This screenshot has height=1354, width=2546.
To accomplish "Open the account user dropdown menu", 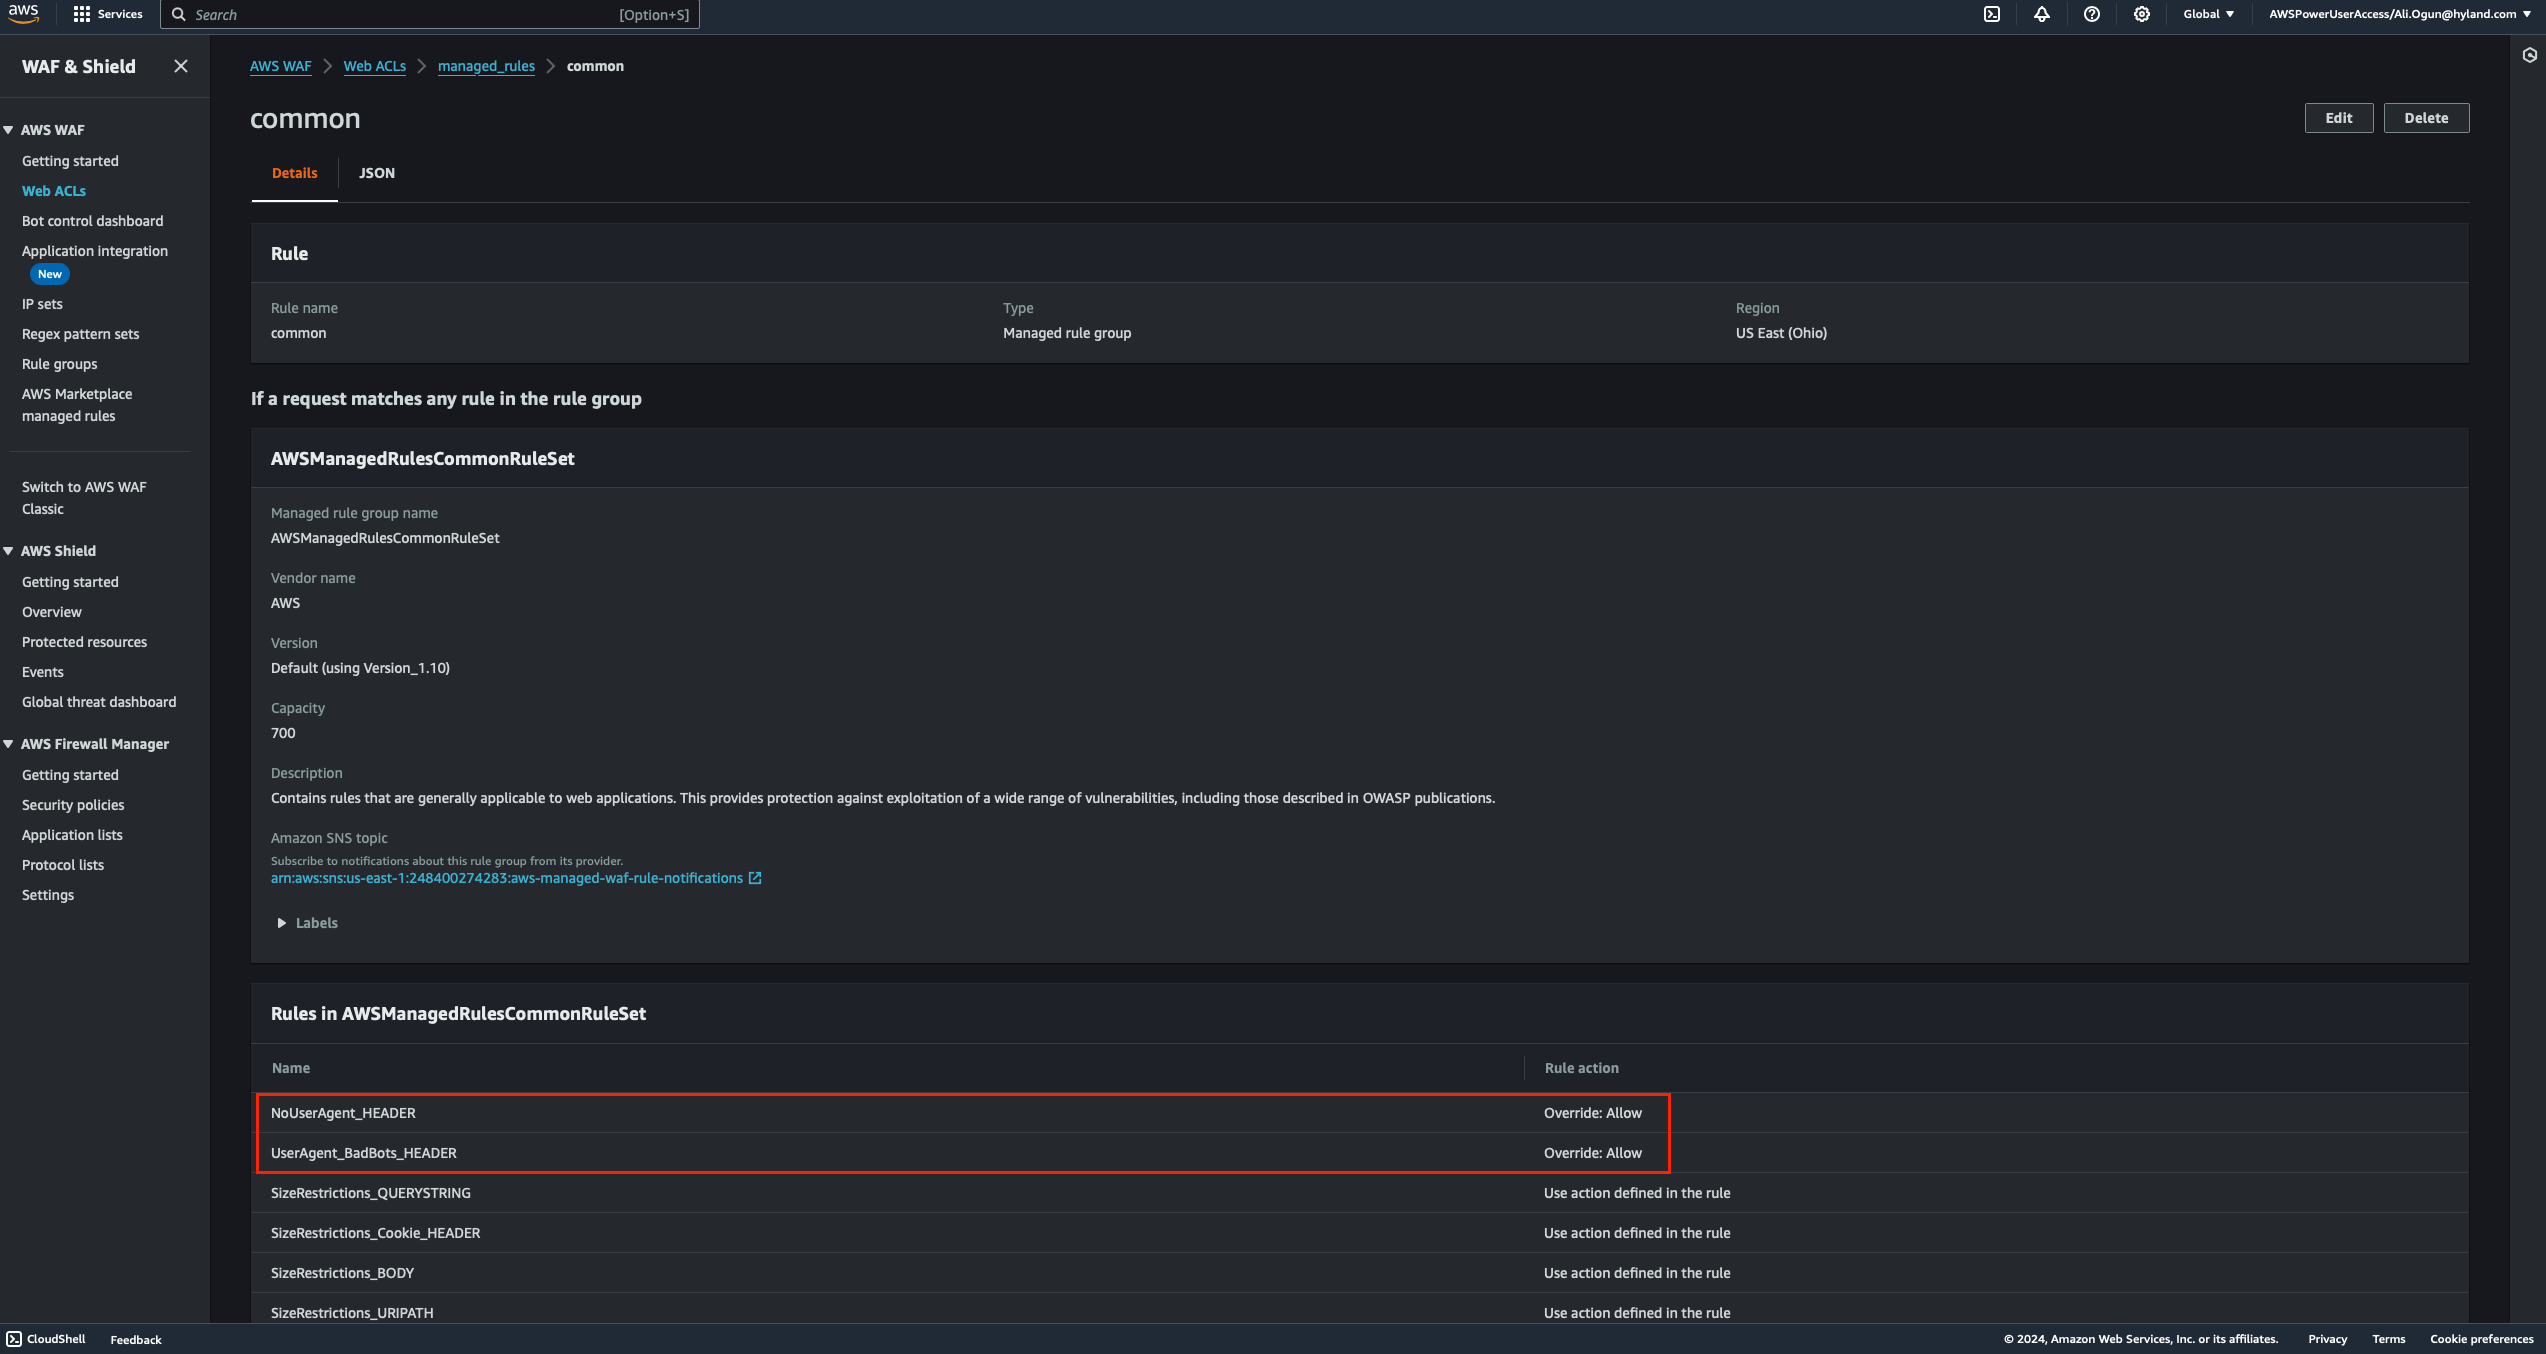I will [x=2399, y=14].
